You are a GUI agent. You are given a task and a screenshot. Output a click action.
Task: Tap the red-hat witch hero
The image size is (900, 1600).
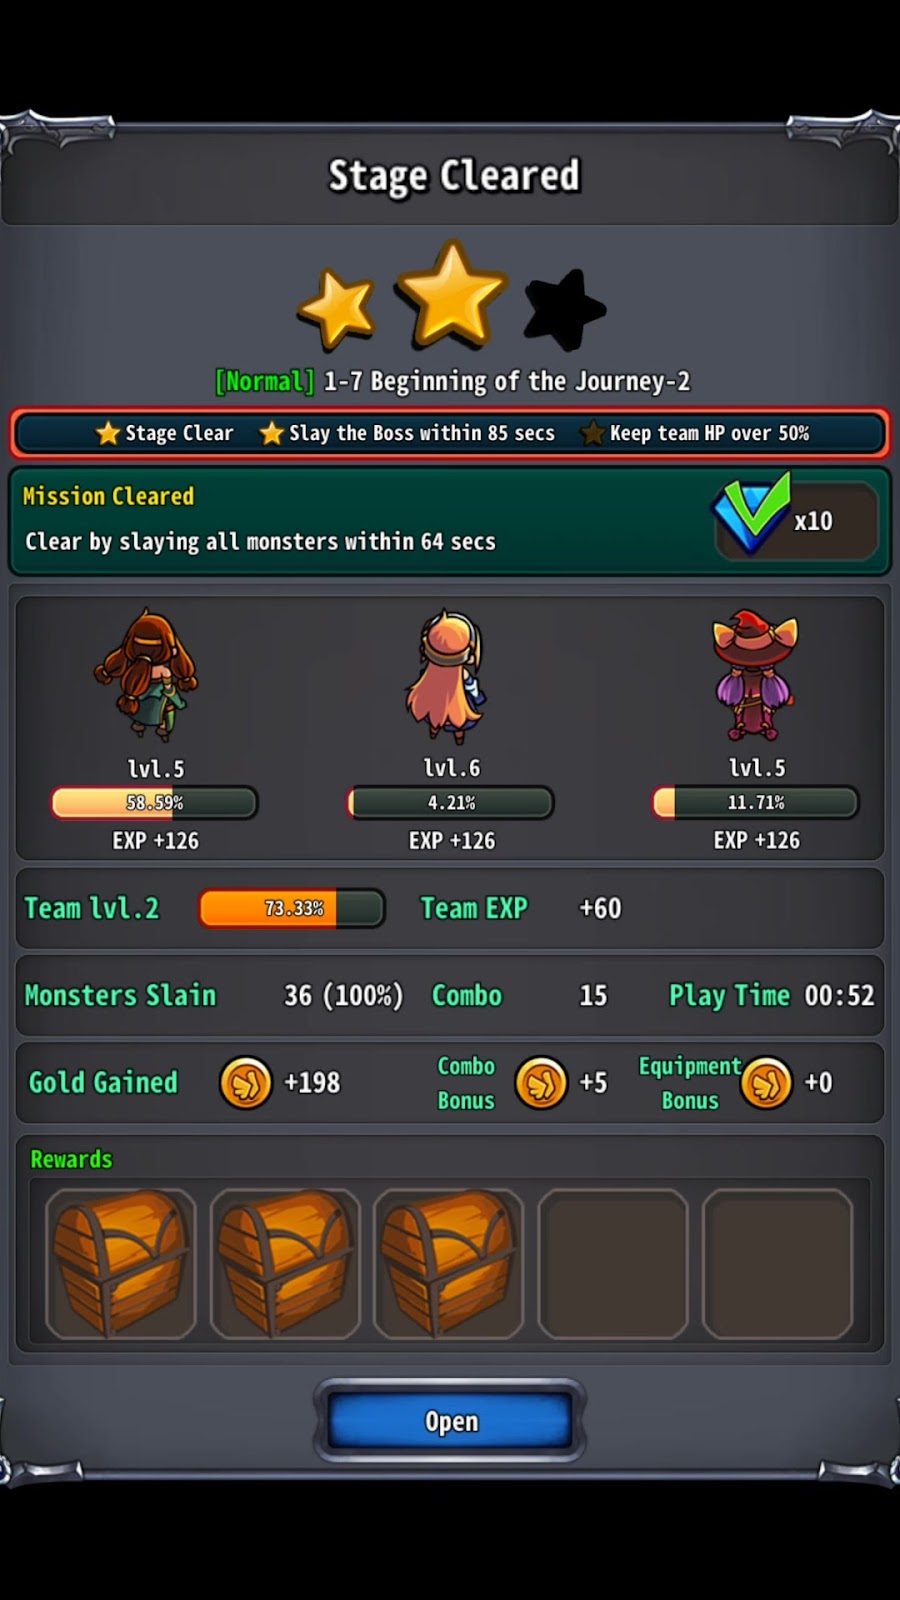pyautogui.click(x=755, y=675)
